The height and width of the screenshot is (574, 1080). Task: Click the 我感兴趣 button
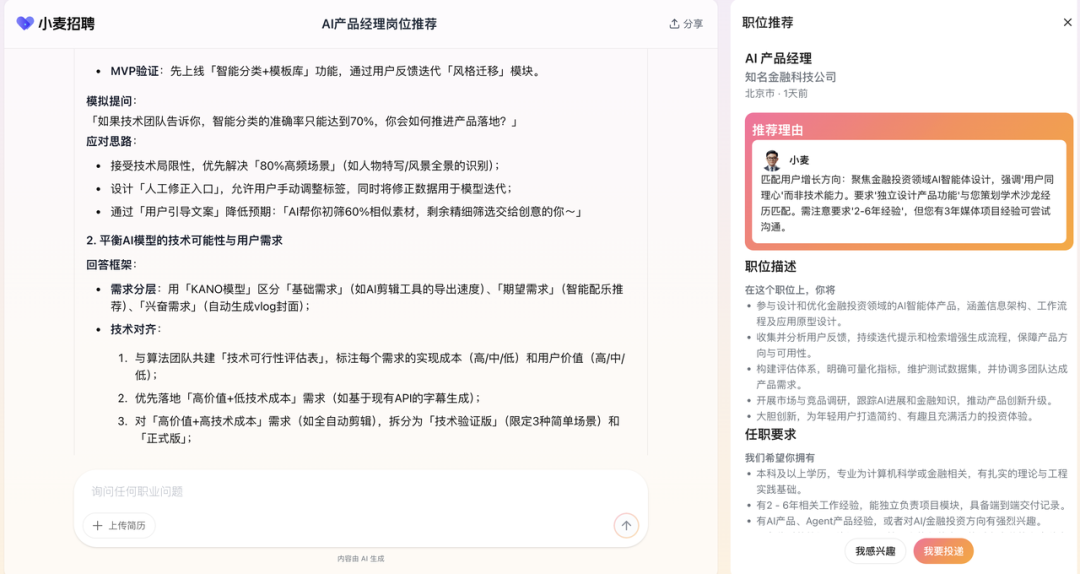875,551
